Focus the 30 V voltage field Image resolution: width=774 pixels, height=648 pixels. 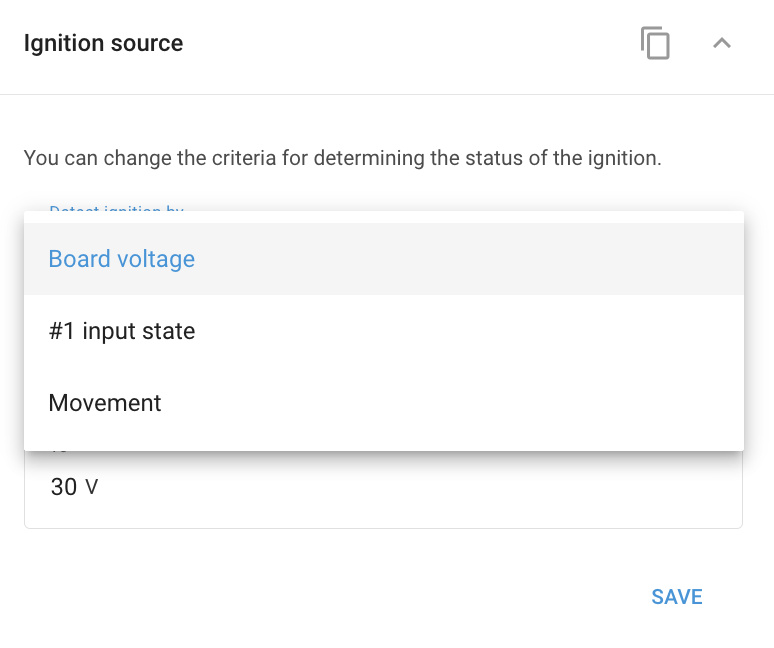coord(383,489)
